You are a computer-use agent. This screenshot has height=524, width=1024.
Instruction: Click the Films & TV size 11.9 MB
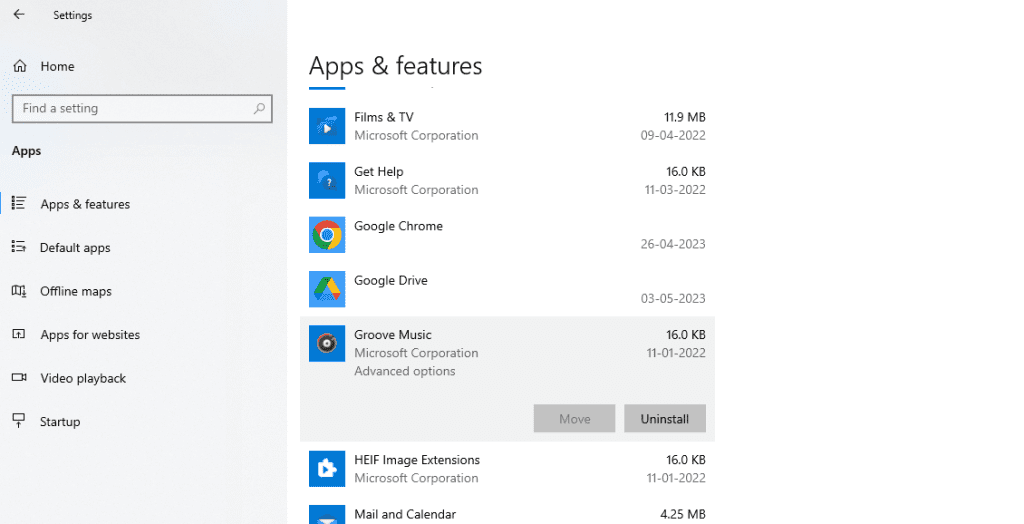tap(685, 117)
